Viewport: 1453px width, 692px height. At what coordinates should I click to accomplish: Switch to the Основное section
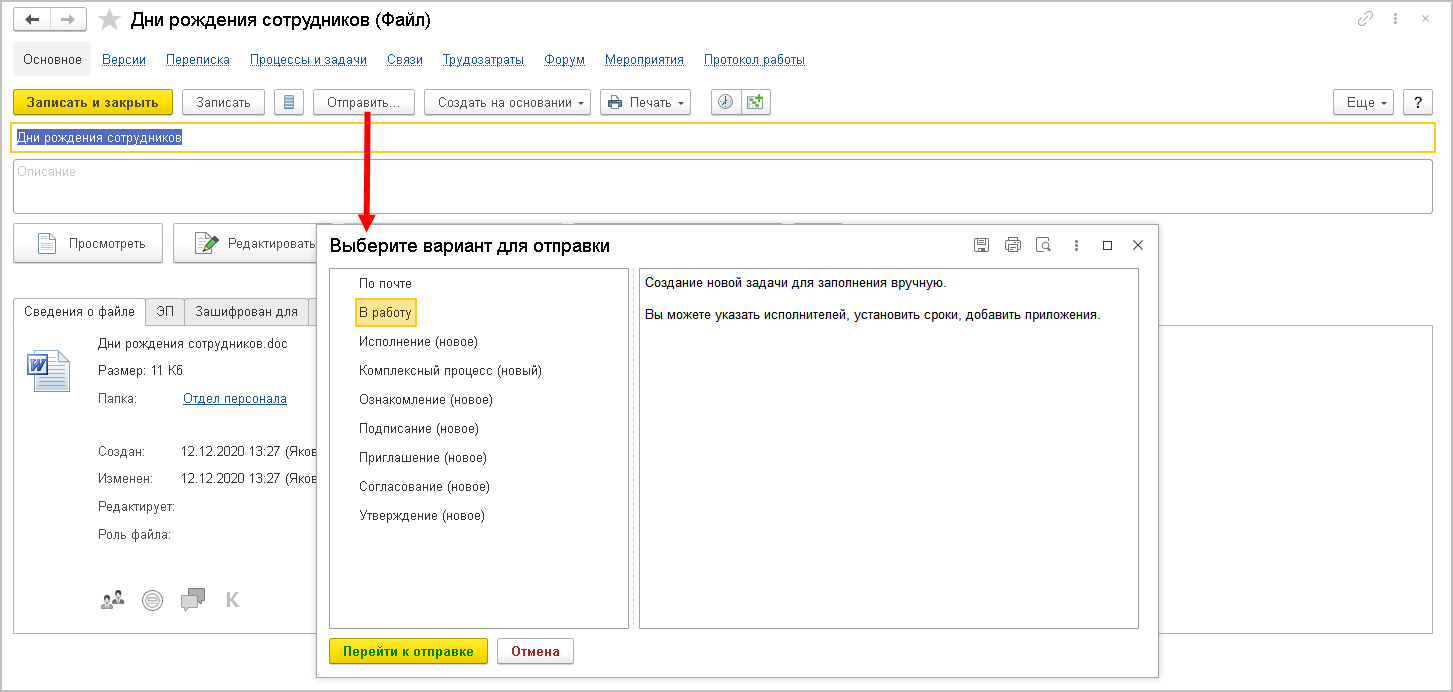pyautogui.click(x=52, y=60)
